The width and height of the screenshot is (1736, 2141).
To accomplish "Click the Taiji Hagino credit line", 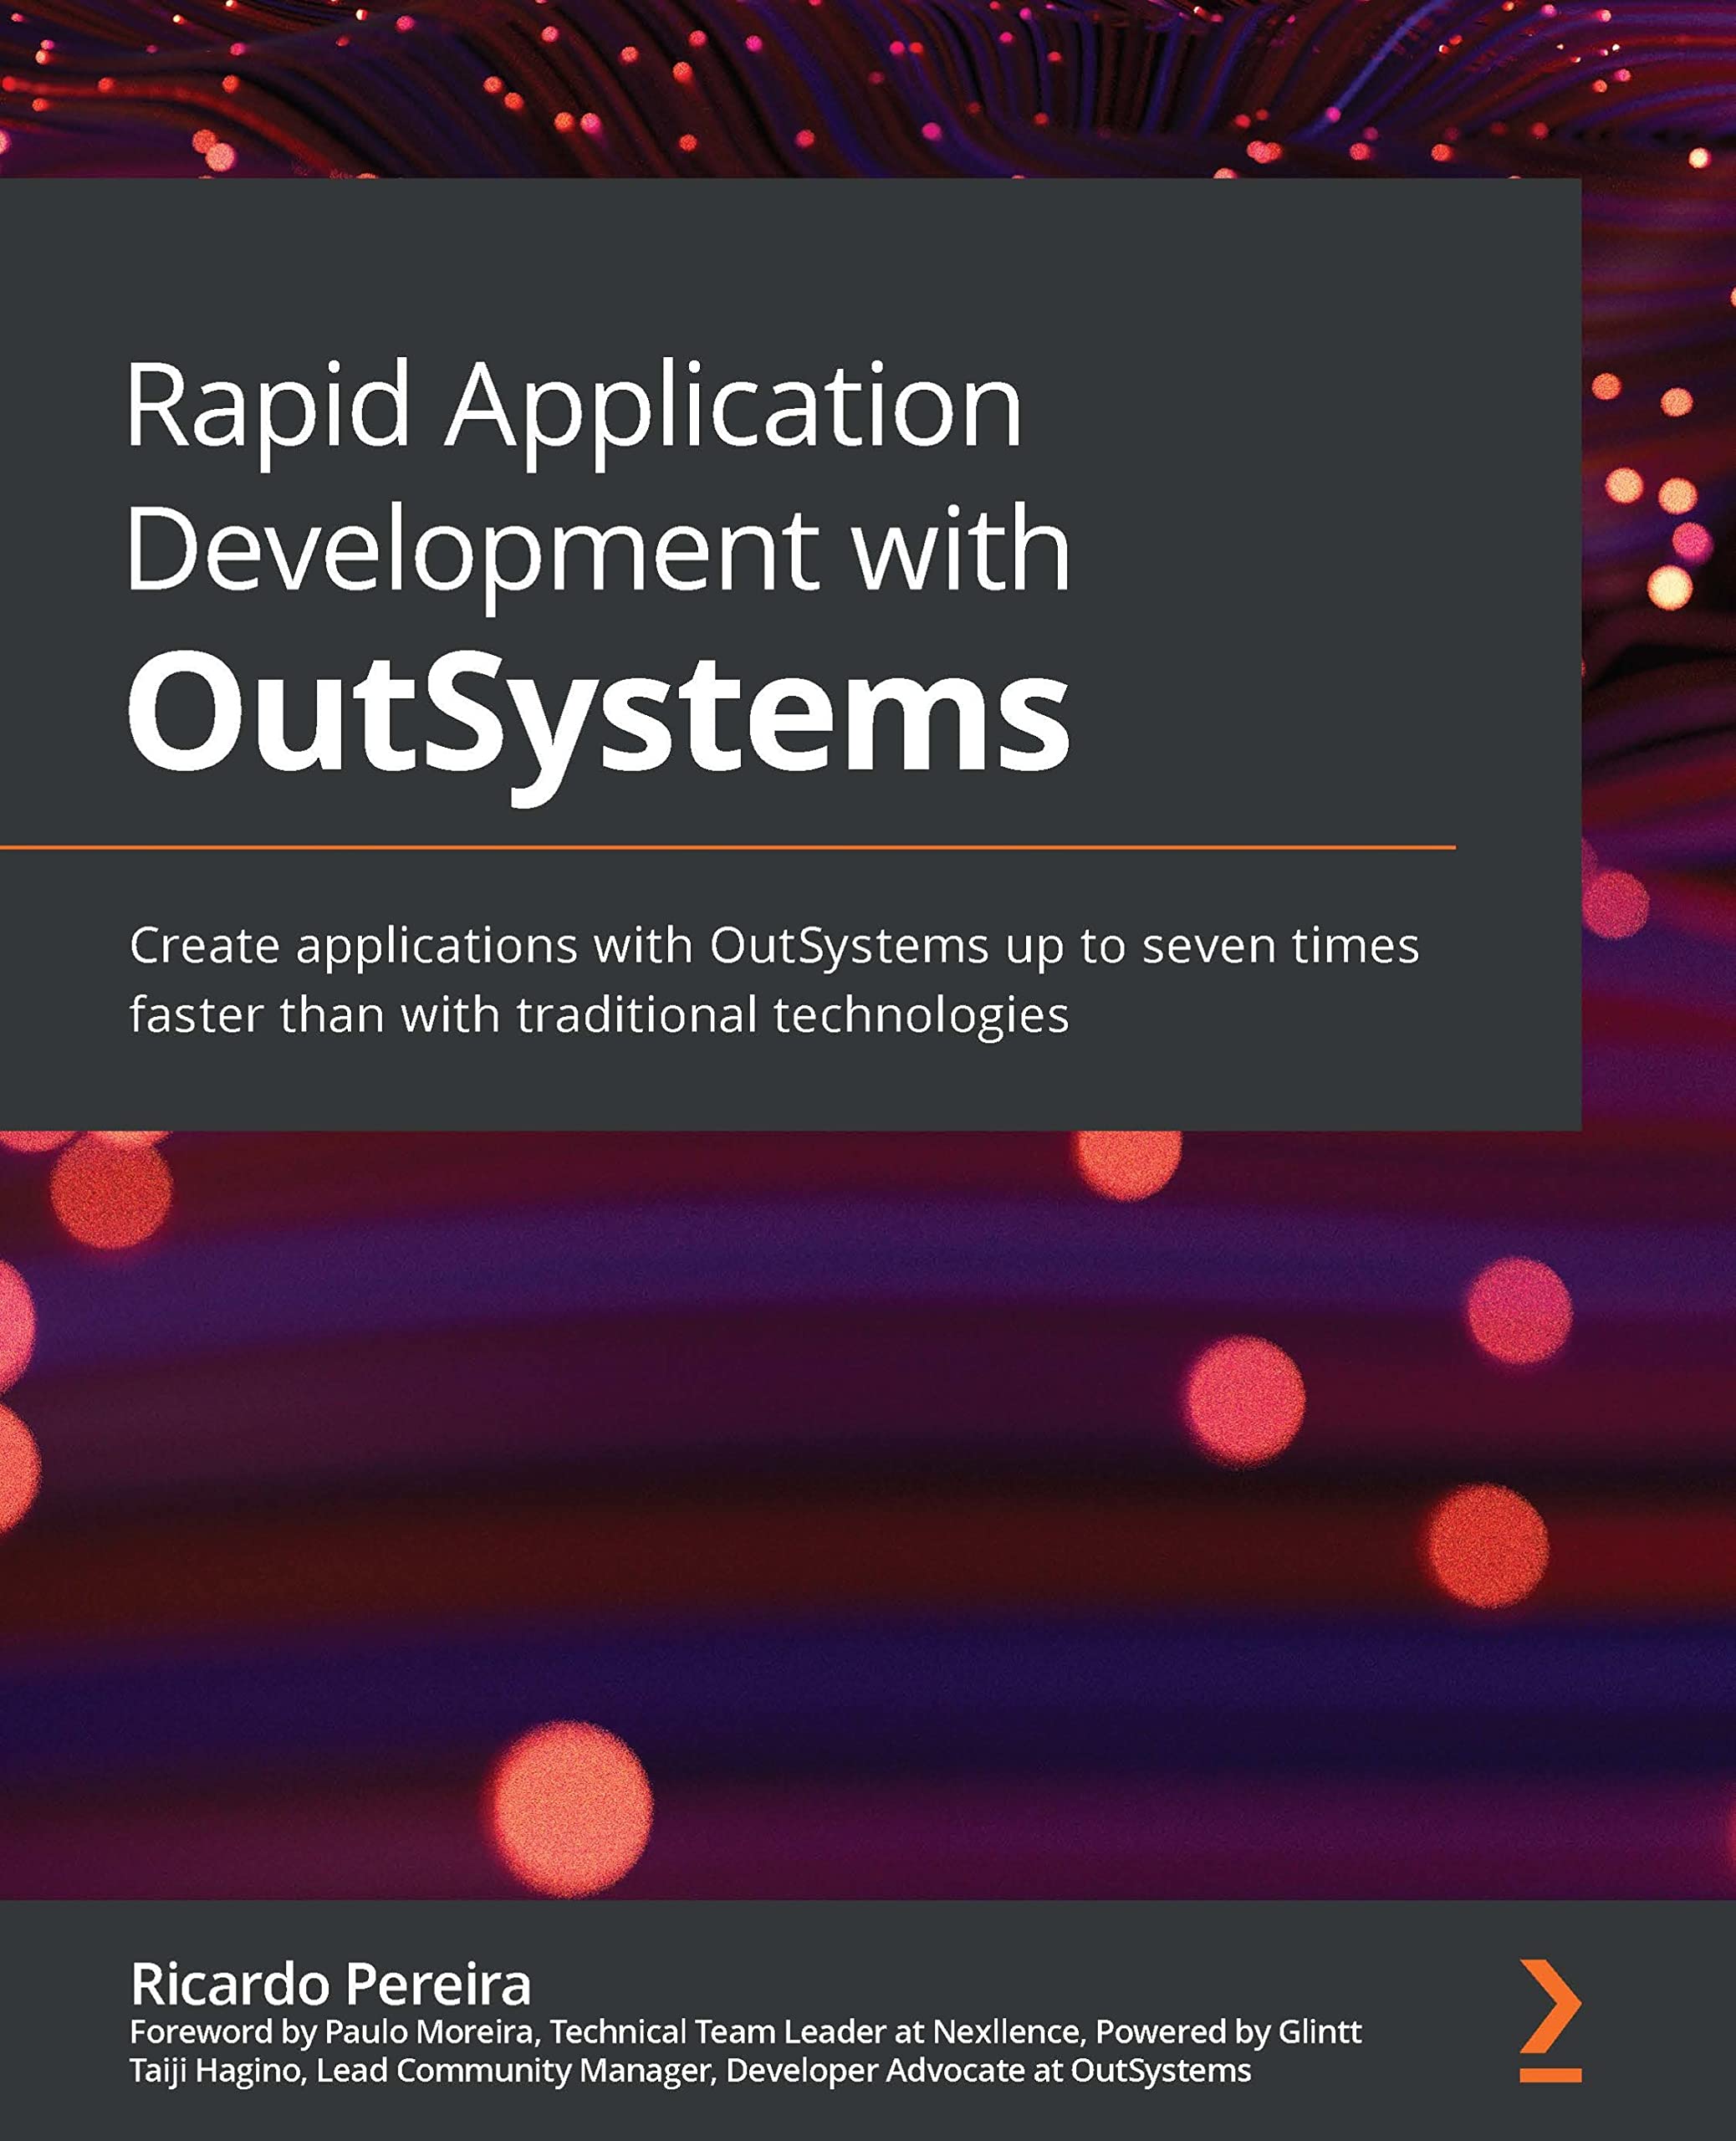I will [690, 2069].
